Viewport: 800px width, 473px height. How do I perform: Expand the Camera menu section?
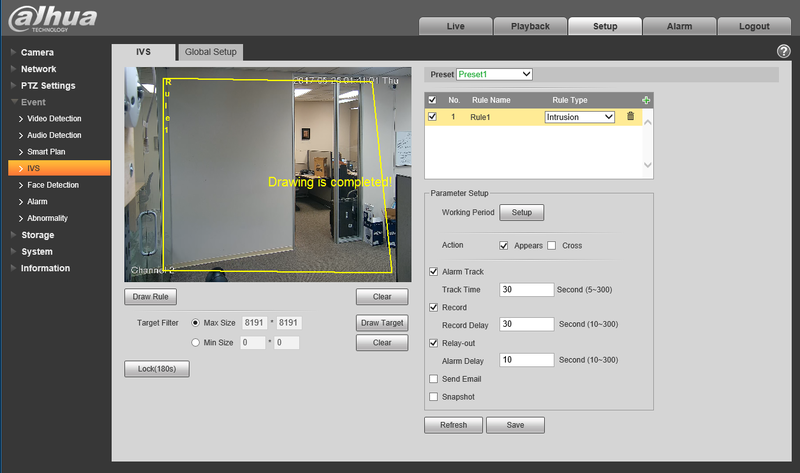point(37,52)
